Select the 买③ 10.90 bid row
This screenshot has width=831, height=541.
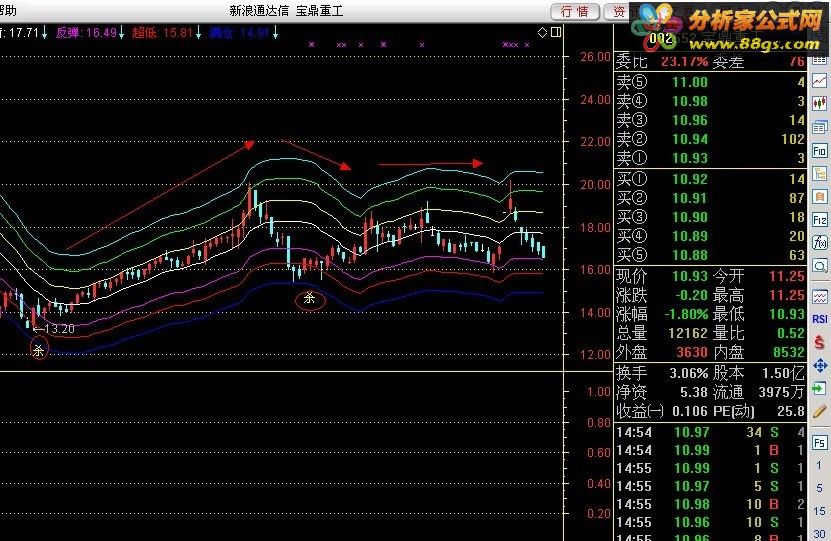coord(710,217)
